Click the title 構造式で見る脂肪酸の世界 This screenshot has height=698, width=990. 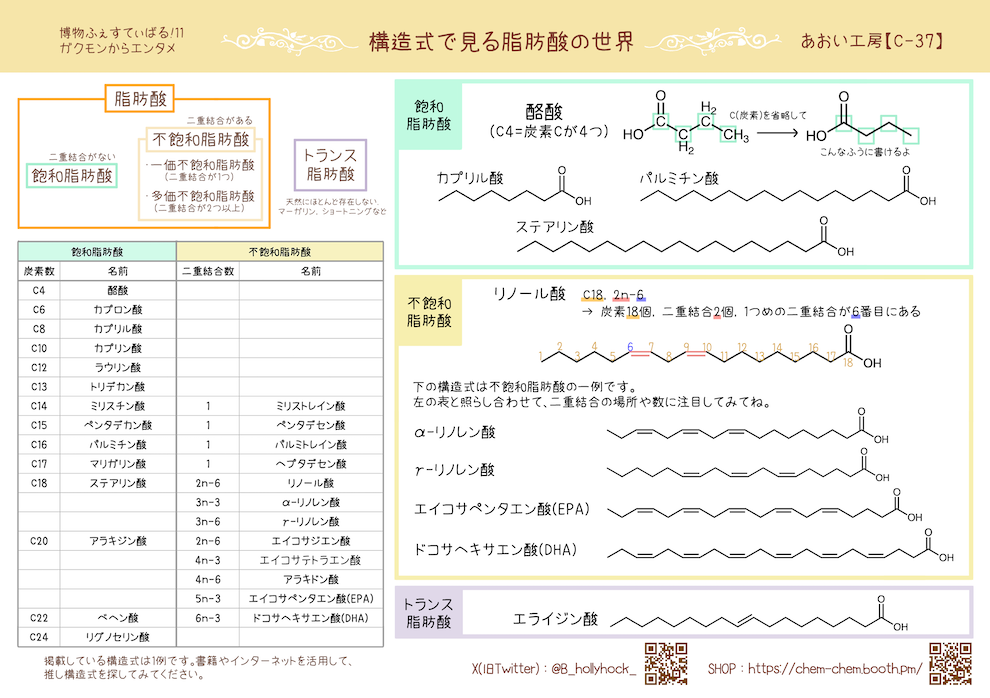(x=501, y=42)
